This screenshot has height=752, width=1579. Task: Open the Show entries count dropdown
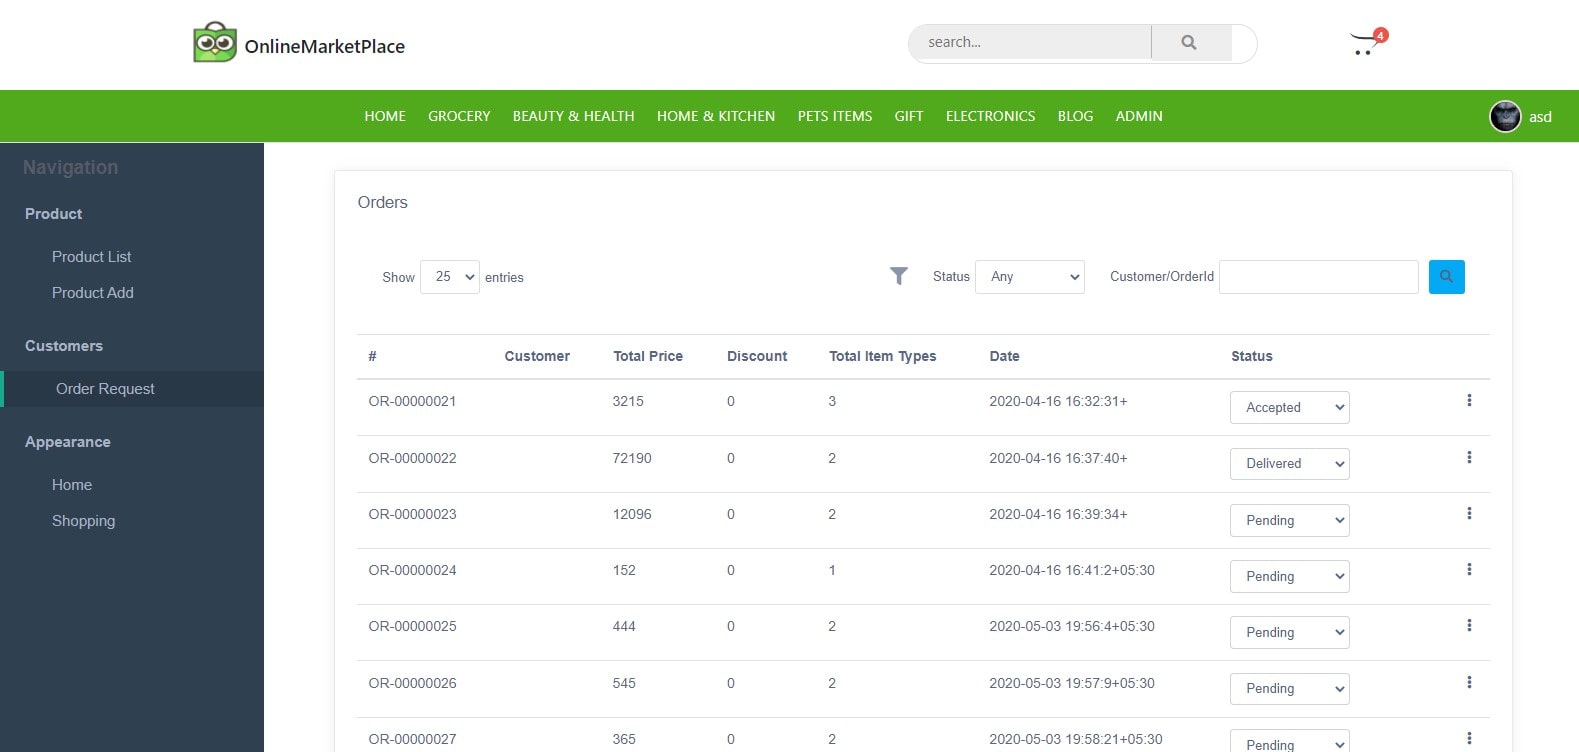450,277
